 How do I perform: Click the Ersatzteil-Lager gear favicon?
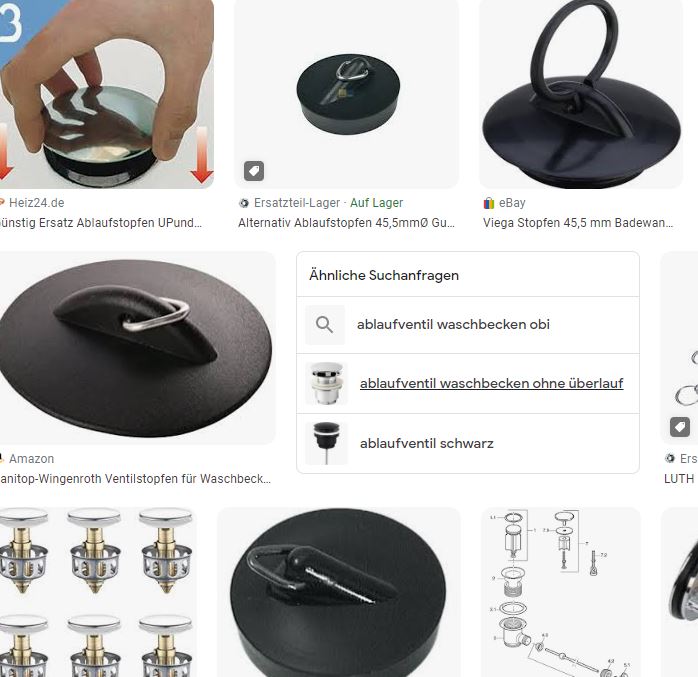[x=243, y=203]
